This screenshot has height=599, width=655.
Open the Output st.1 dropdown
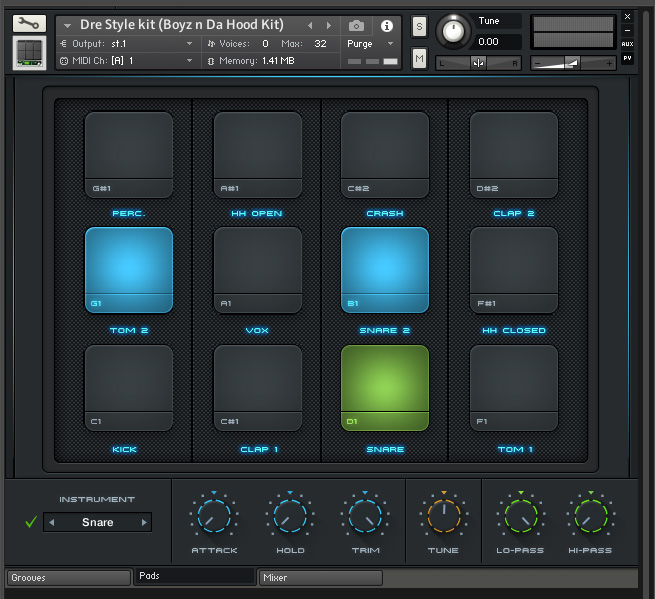pyautogui.click(x=127, y=43)
